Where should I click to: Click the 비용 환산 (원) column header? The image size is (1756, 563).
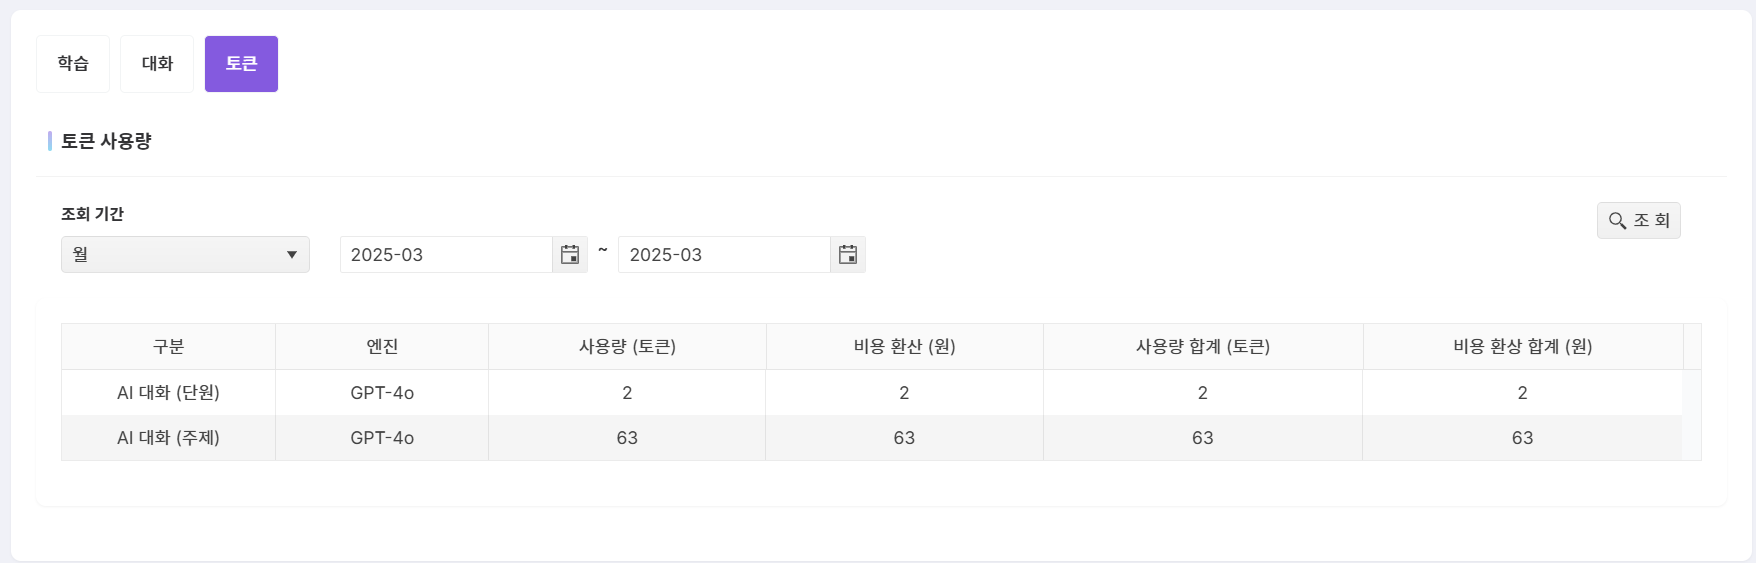click(x=904, y=347)
